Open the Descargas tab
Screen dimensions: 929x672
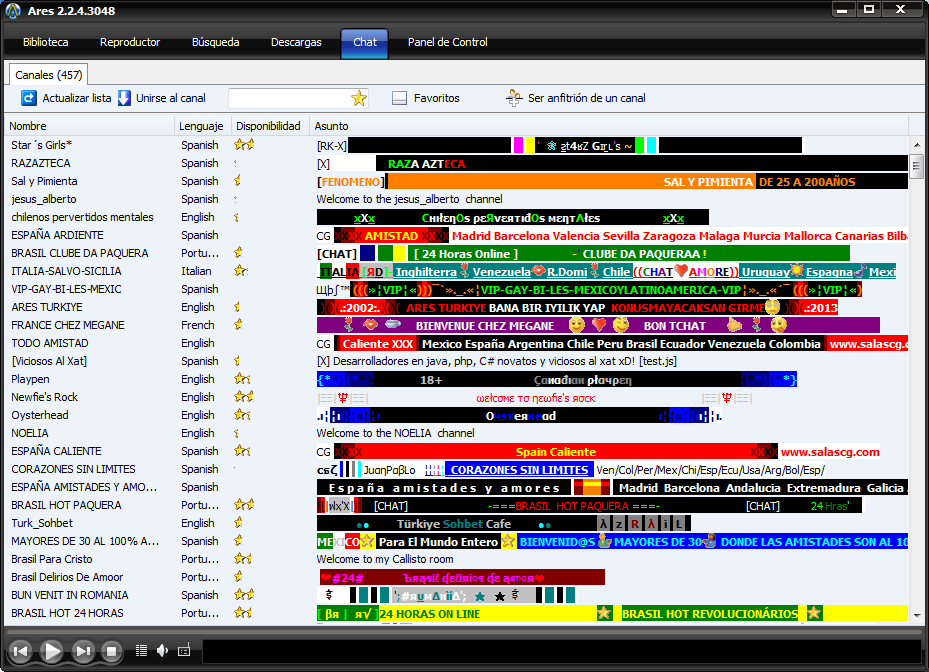296,42
